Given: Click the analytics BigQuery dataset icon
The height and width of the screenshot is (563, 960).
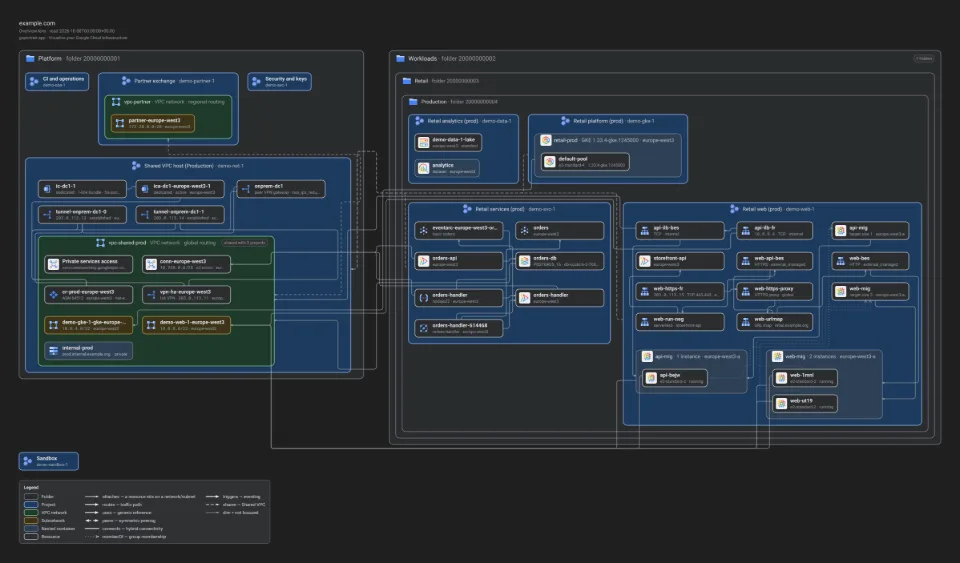Looking at the screenshot, I should tap(424, 168).
